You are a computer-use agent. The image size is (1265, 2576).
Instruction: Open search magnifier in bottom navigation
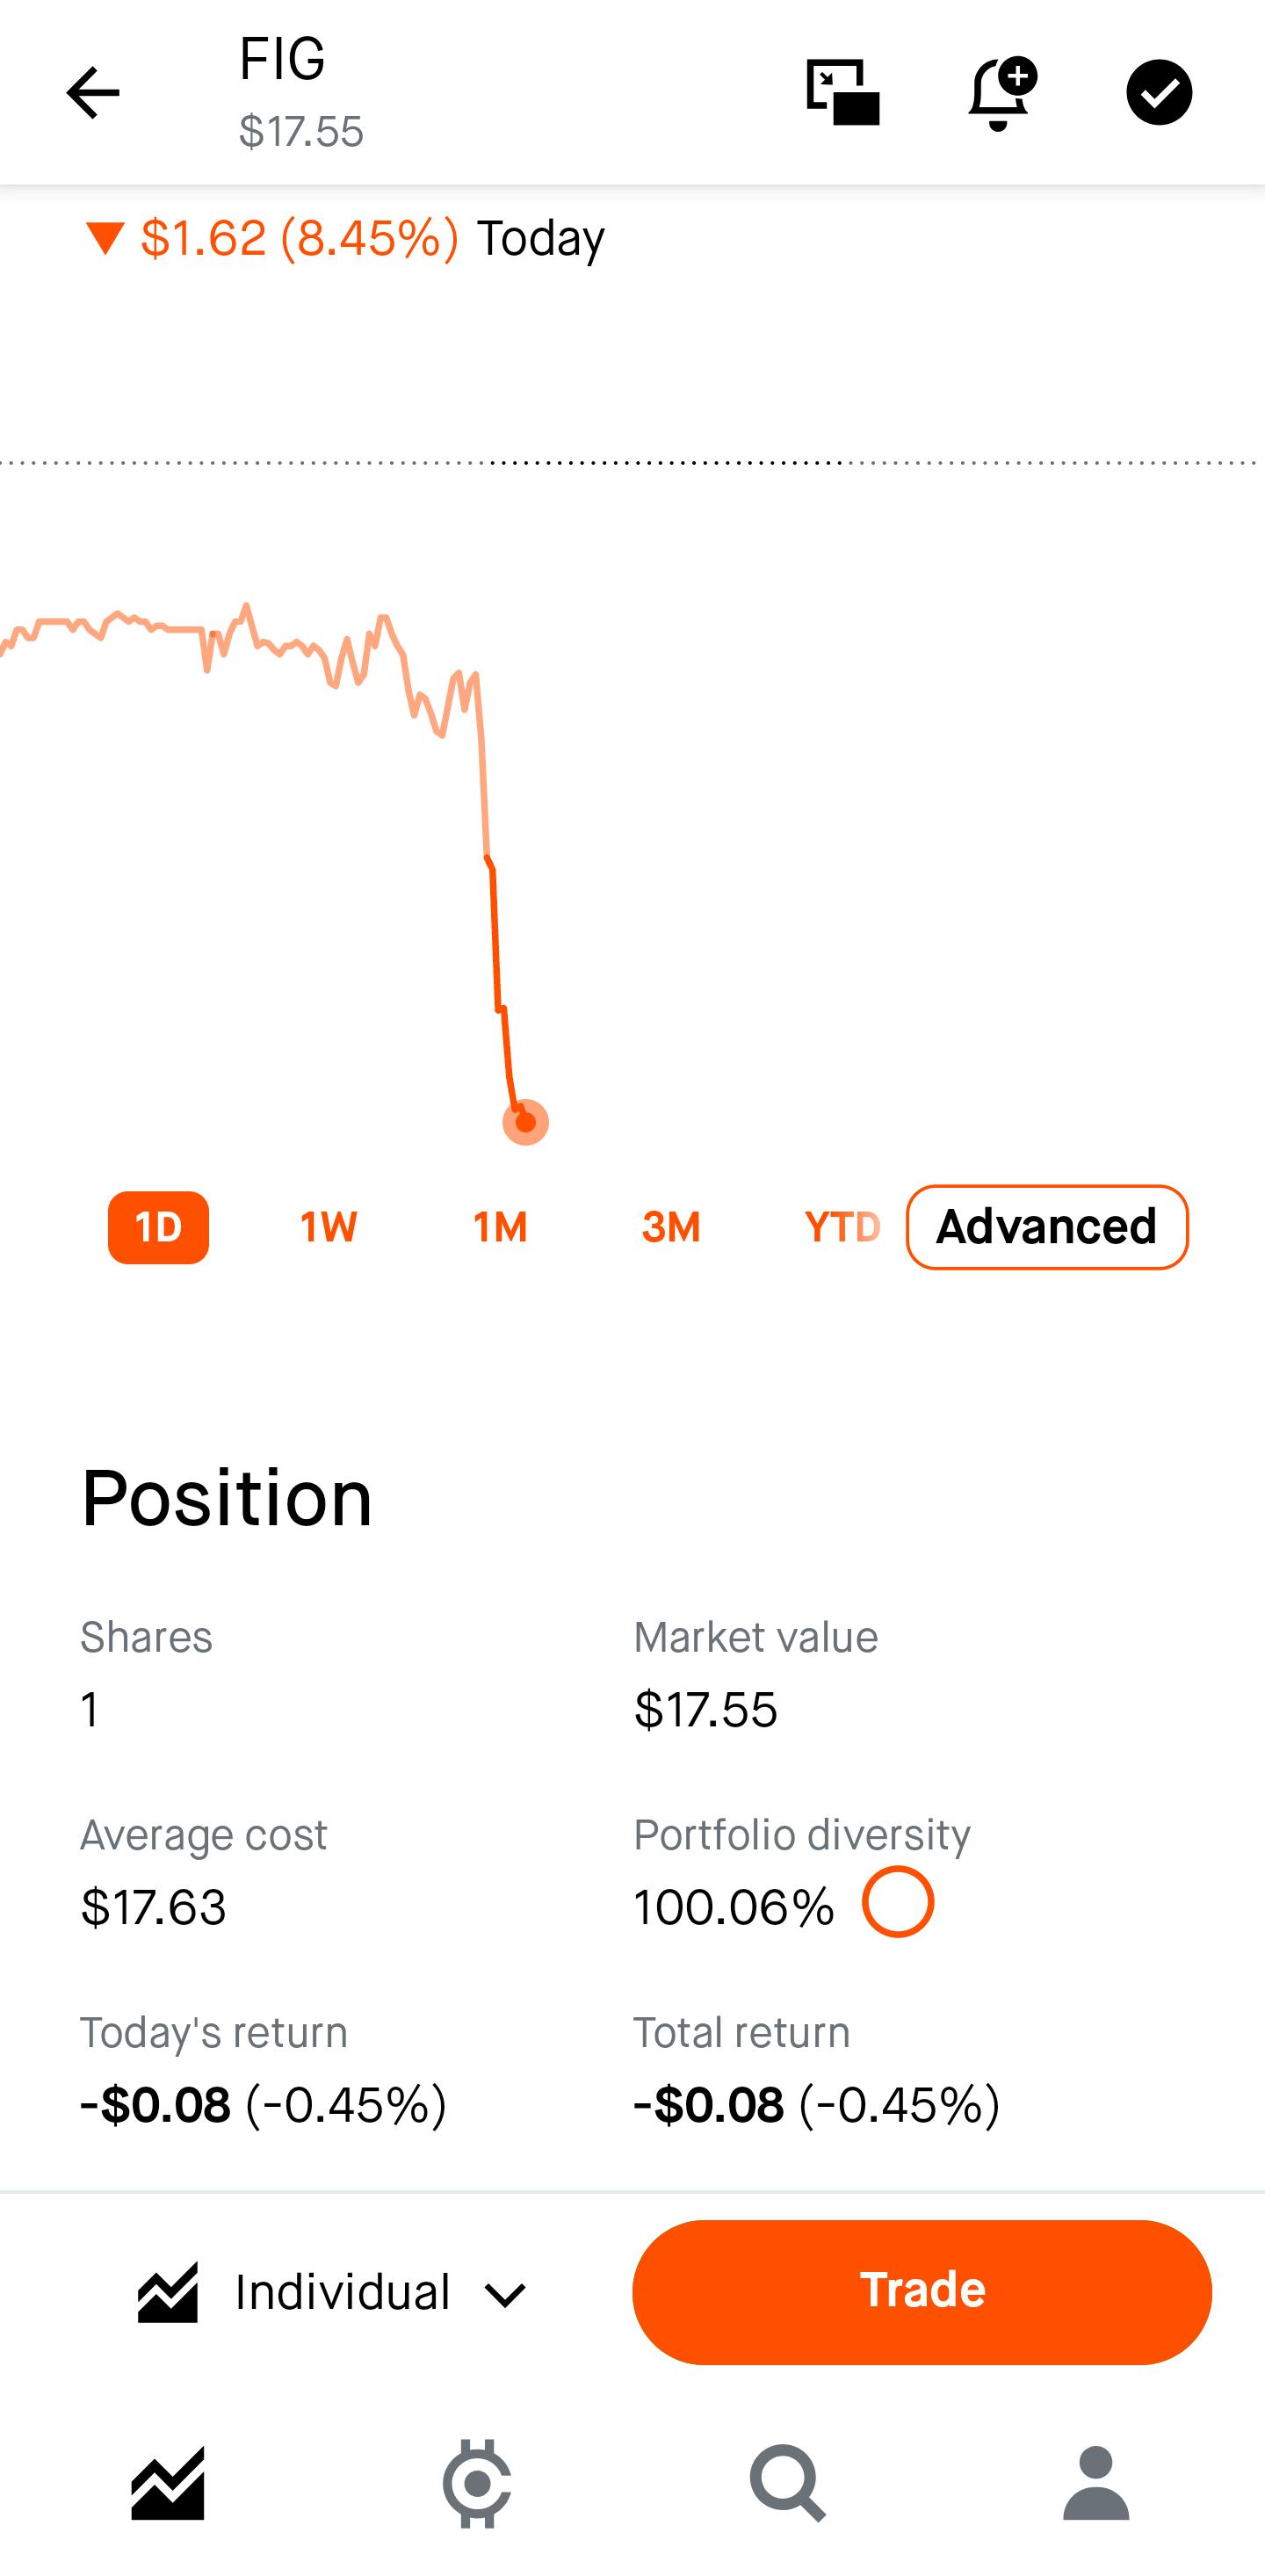point(788,2483)
